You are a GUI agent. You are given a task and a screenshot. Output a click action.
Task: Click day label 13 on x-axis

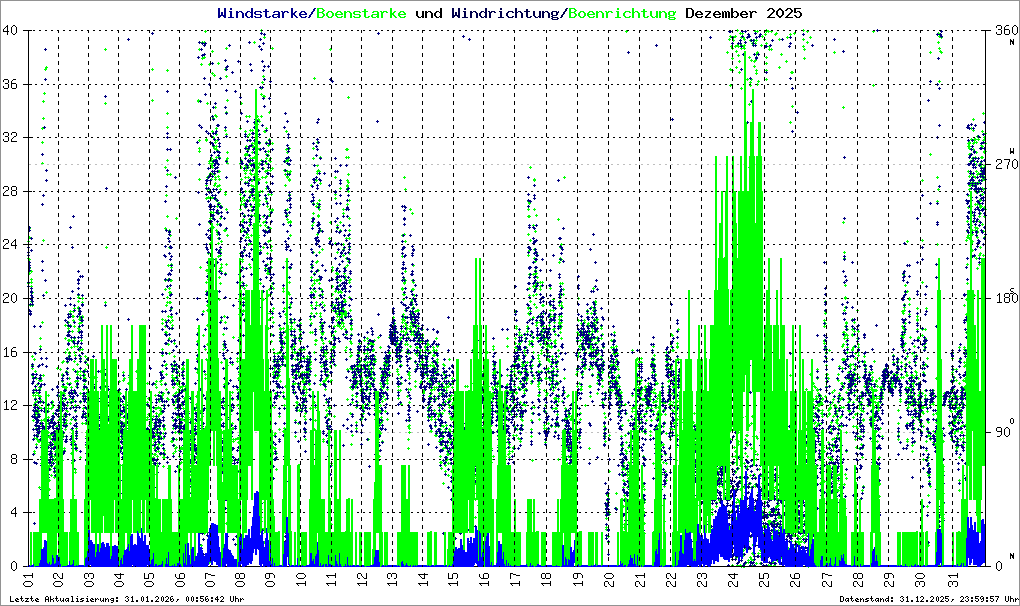392,579
